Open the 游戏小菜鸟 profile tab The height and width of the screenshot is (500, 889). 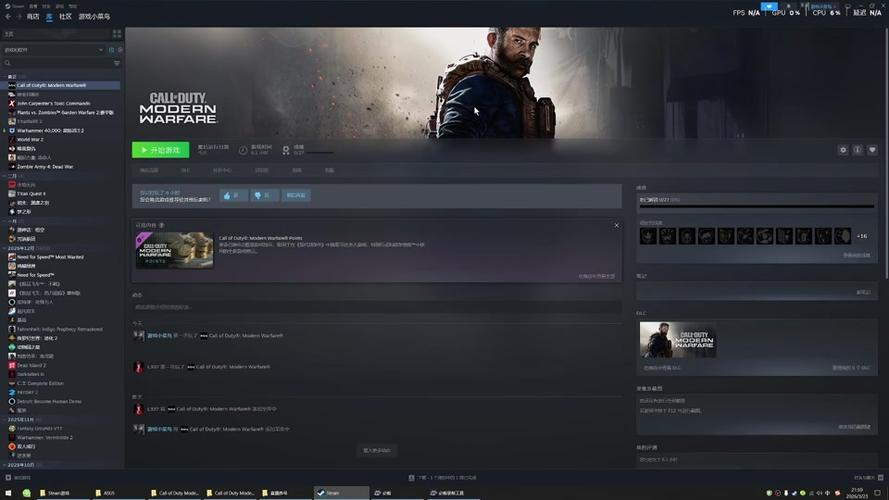click(94, 17)
